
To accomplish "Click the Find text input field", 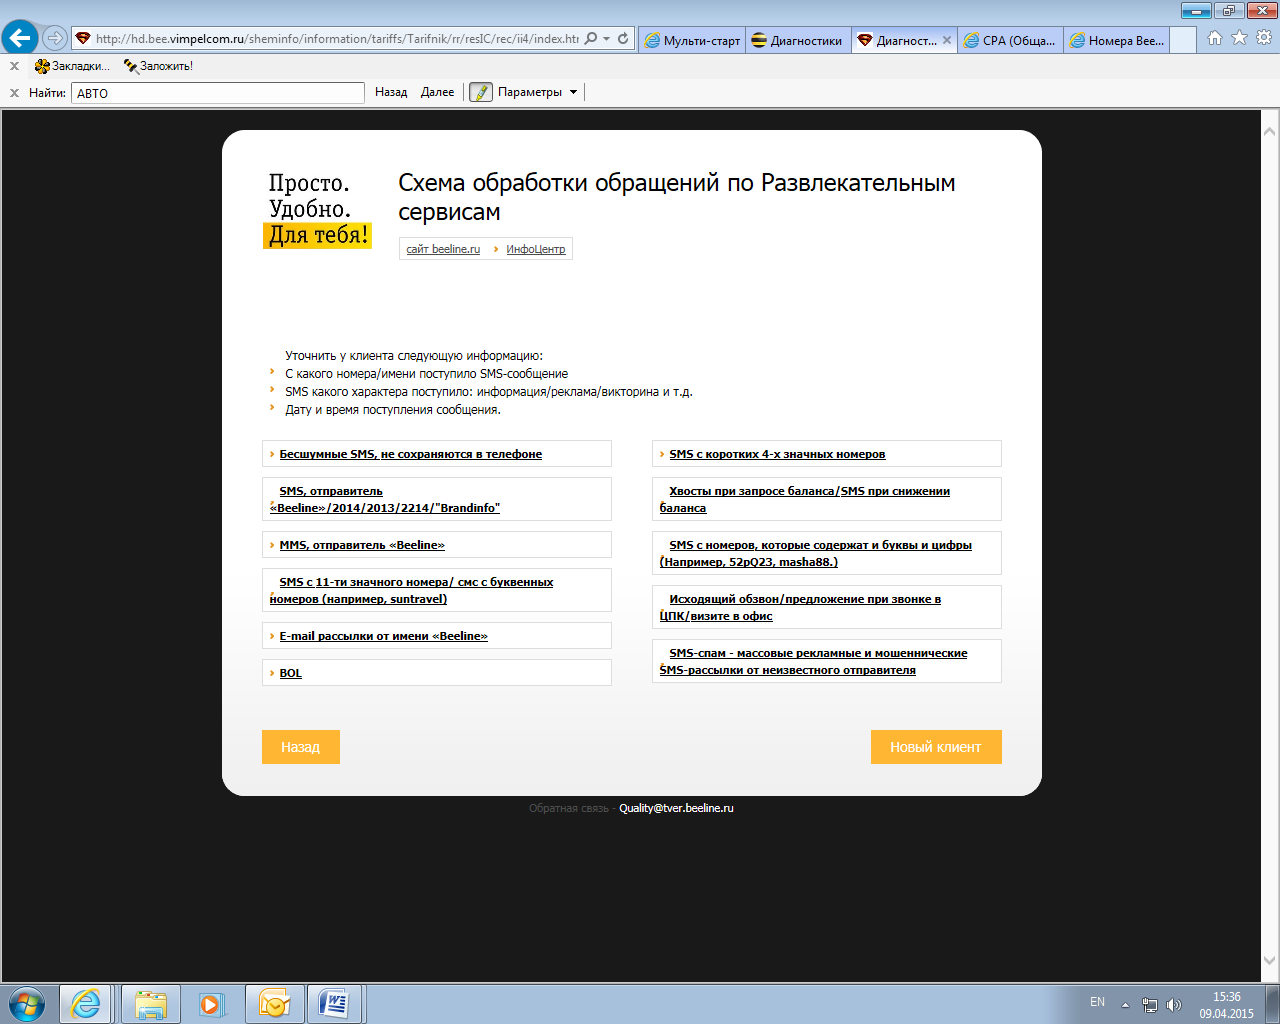I will [x=218, y=93].
